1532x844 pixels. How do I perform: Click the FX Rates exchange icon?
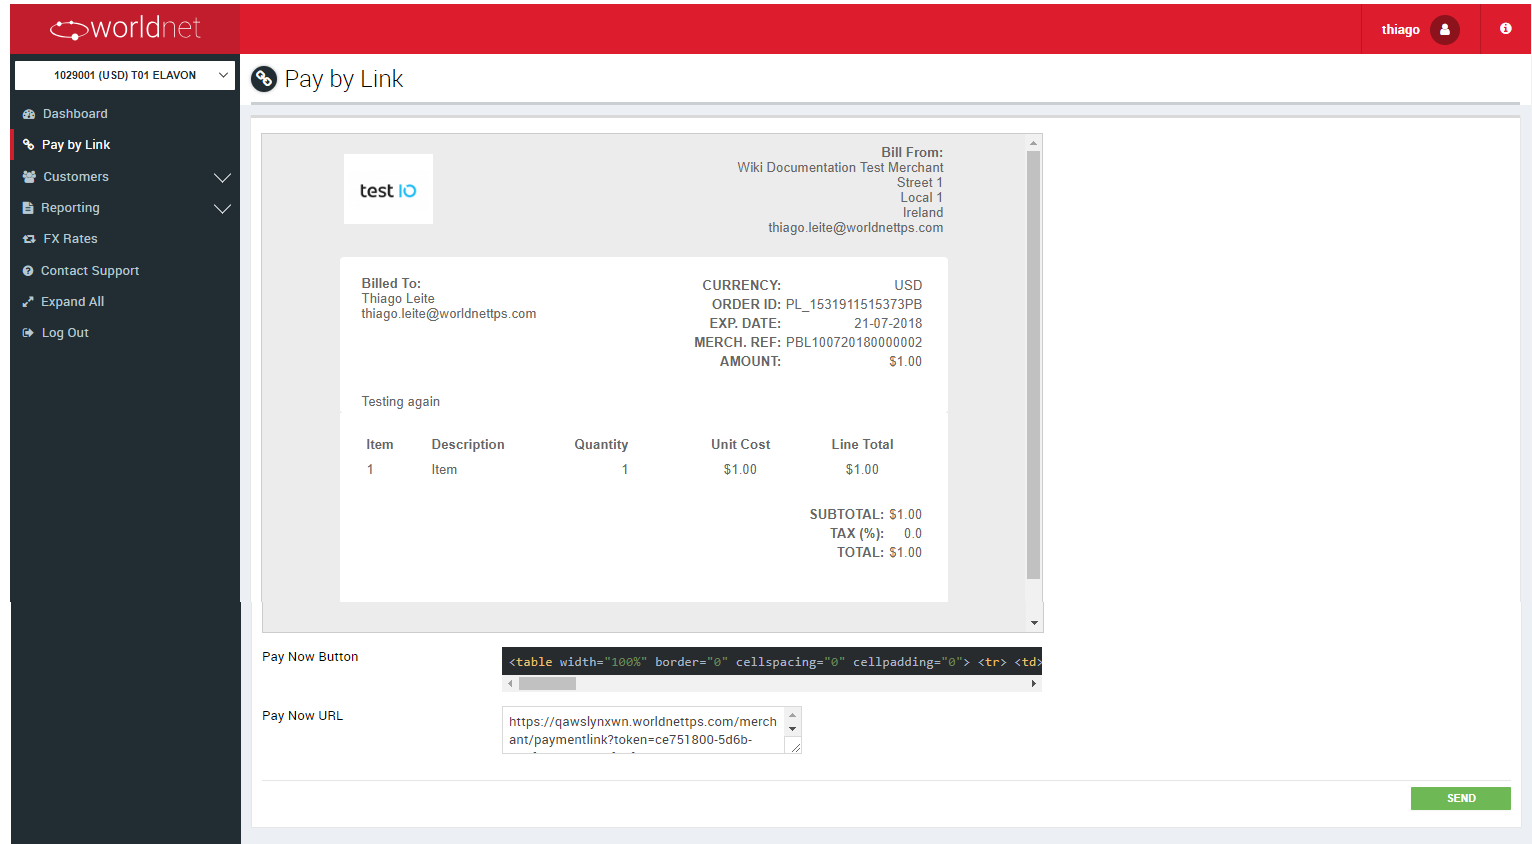point(29,239)
